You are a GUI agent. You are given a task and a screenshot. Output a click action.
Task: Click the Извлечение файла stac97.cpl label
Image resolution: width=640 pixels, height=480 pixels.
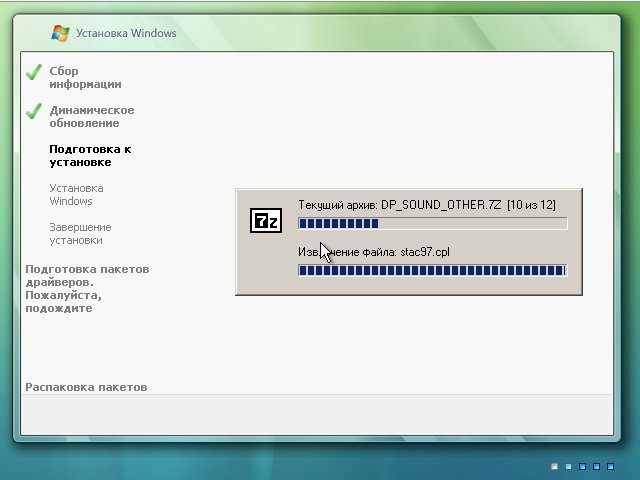point(374,252)
